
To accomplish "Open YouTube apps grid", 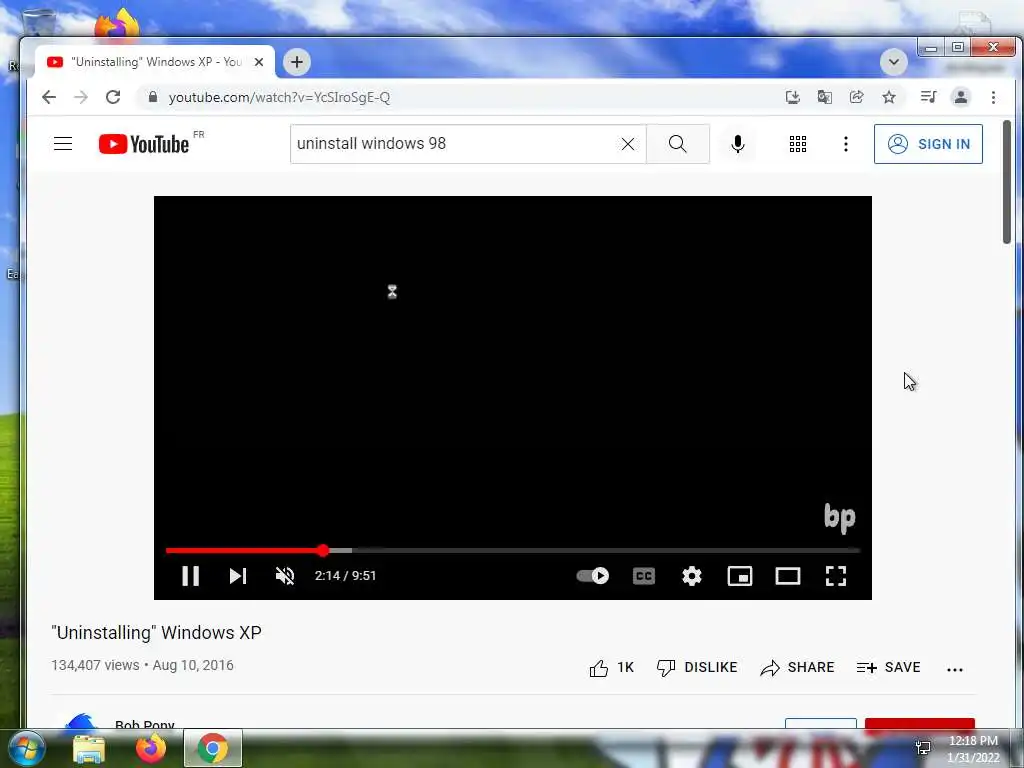I will (797, 144).
